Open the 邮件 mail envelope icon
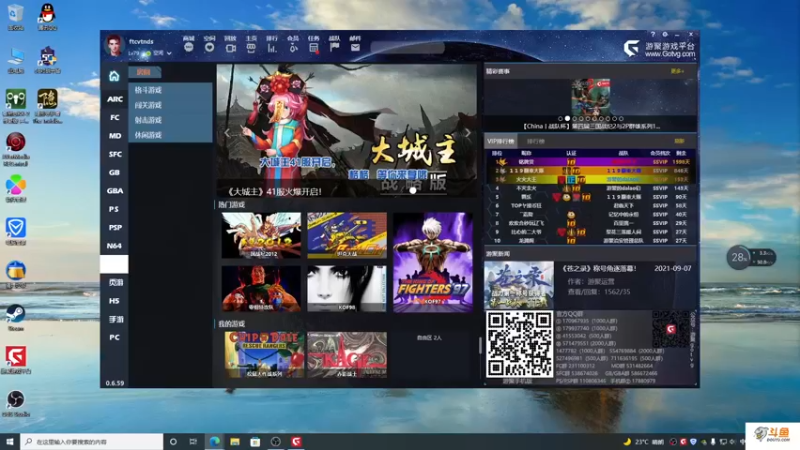The height and width of the screenshot is (450, 800). click(355, 47)
